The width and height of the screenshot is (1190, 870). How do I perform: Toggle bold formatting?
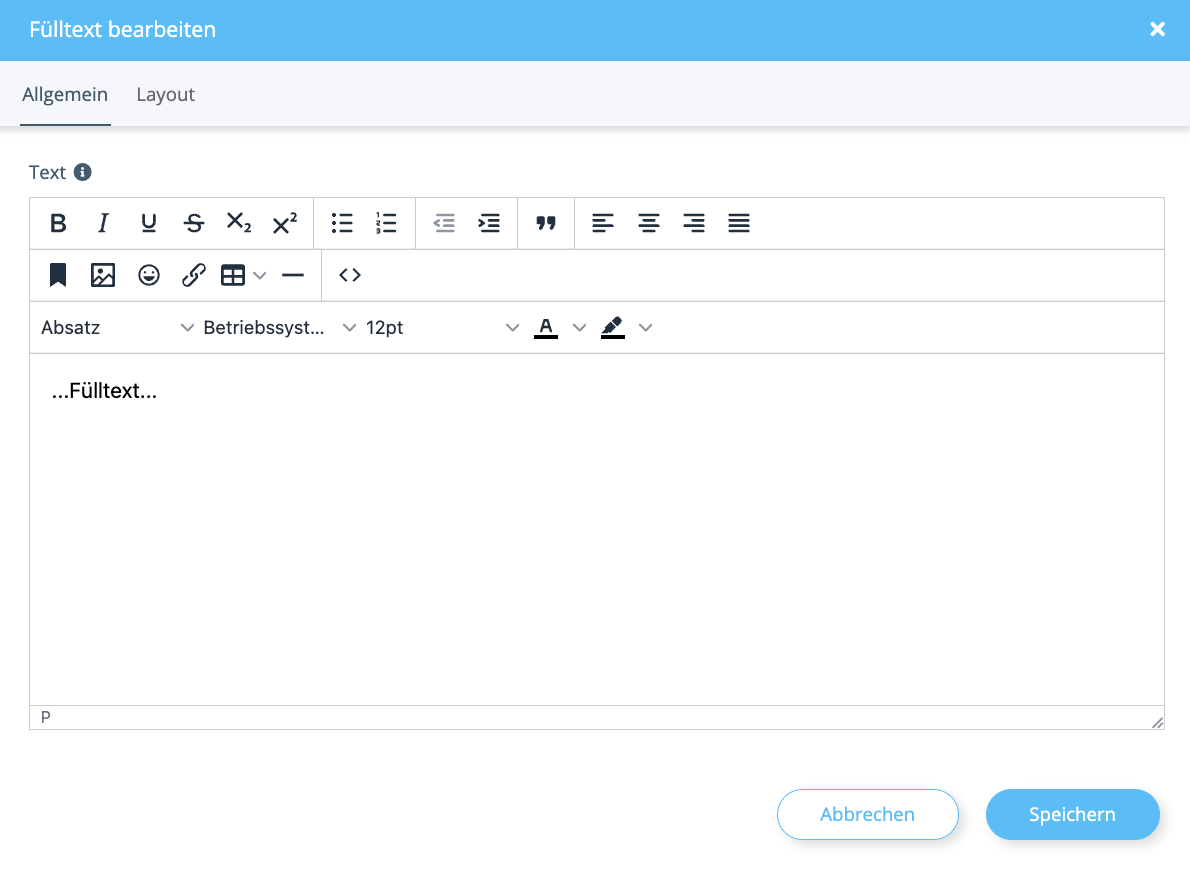click(58, 223)
